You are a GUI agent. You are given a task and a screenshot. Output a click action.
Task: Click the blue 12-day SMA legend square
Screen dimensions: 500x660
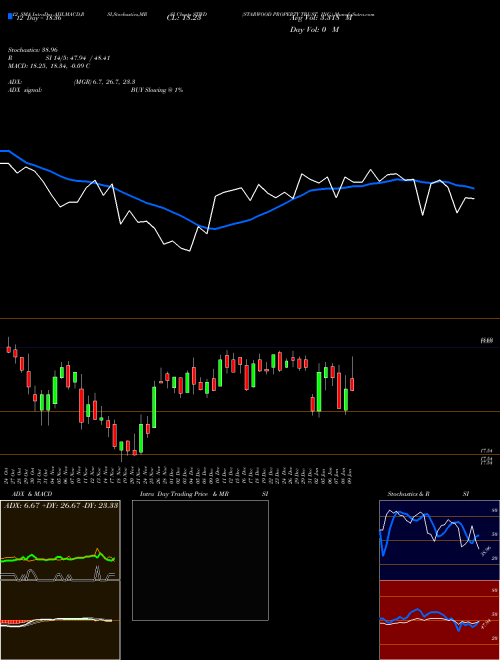point(11,16)
